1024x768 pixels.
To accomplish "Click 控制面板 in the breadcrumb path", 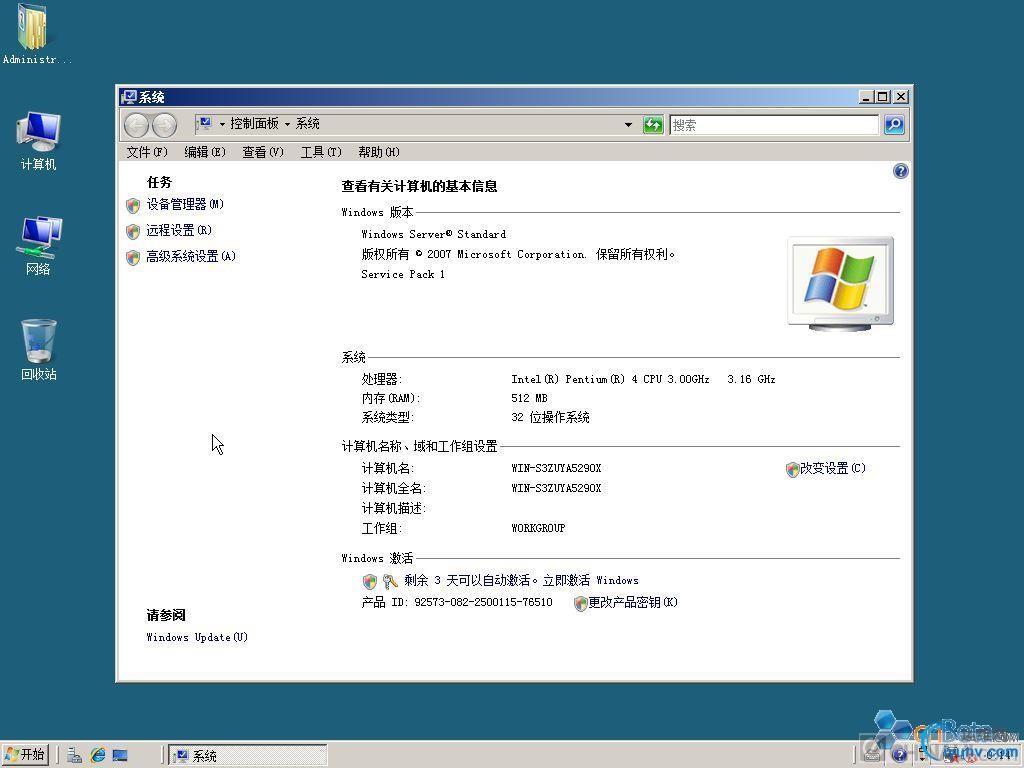I will [x=254, y=123].
